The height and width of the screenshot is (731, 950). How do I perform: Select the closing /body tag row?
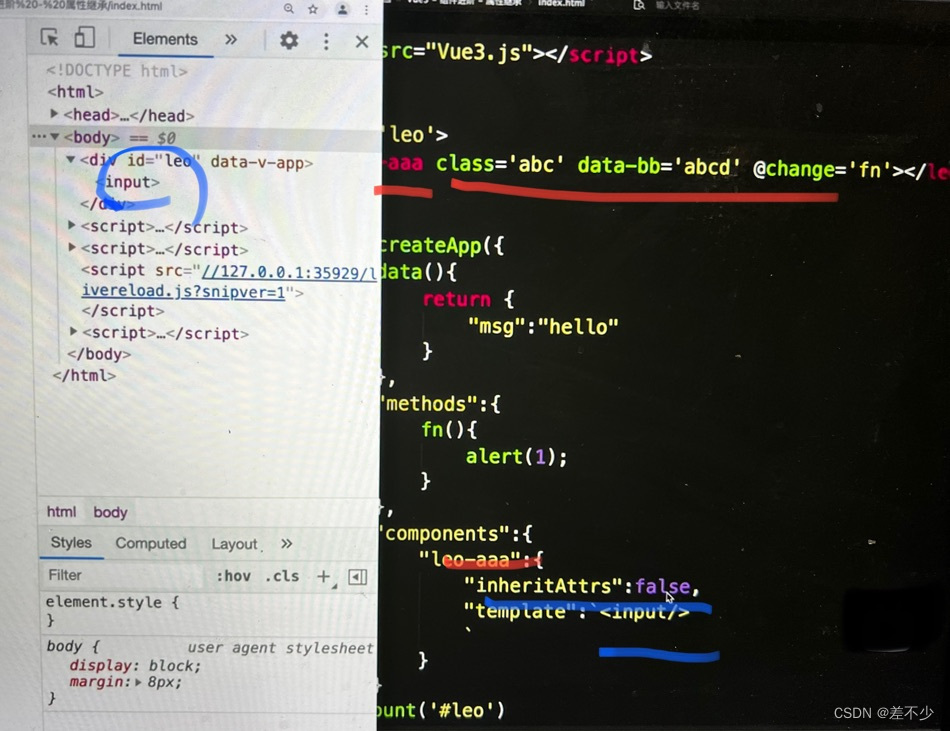99,354
